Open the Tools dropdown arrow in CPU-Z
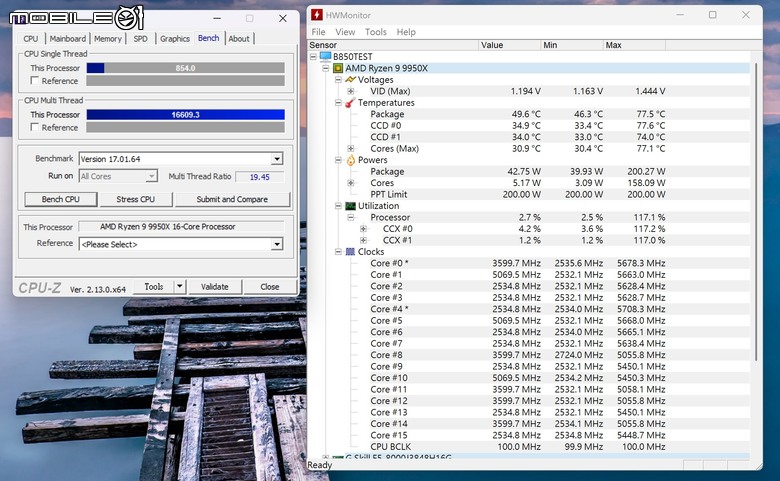 (180, 287)
